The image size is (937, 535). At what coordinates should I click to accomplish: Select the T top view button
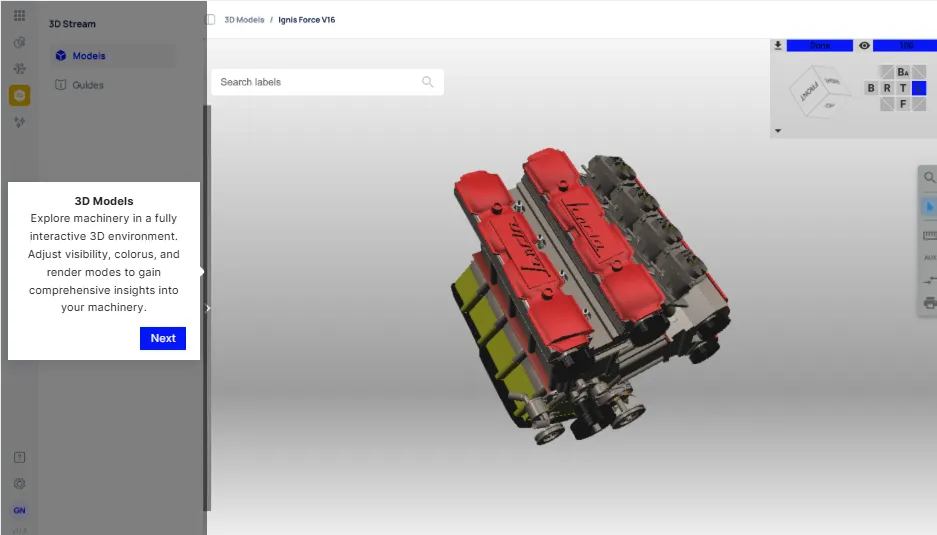click(x=903, y=88)
